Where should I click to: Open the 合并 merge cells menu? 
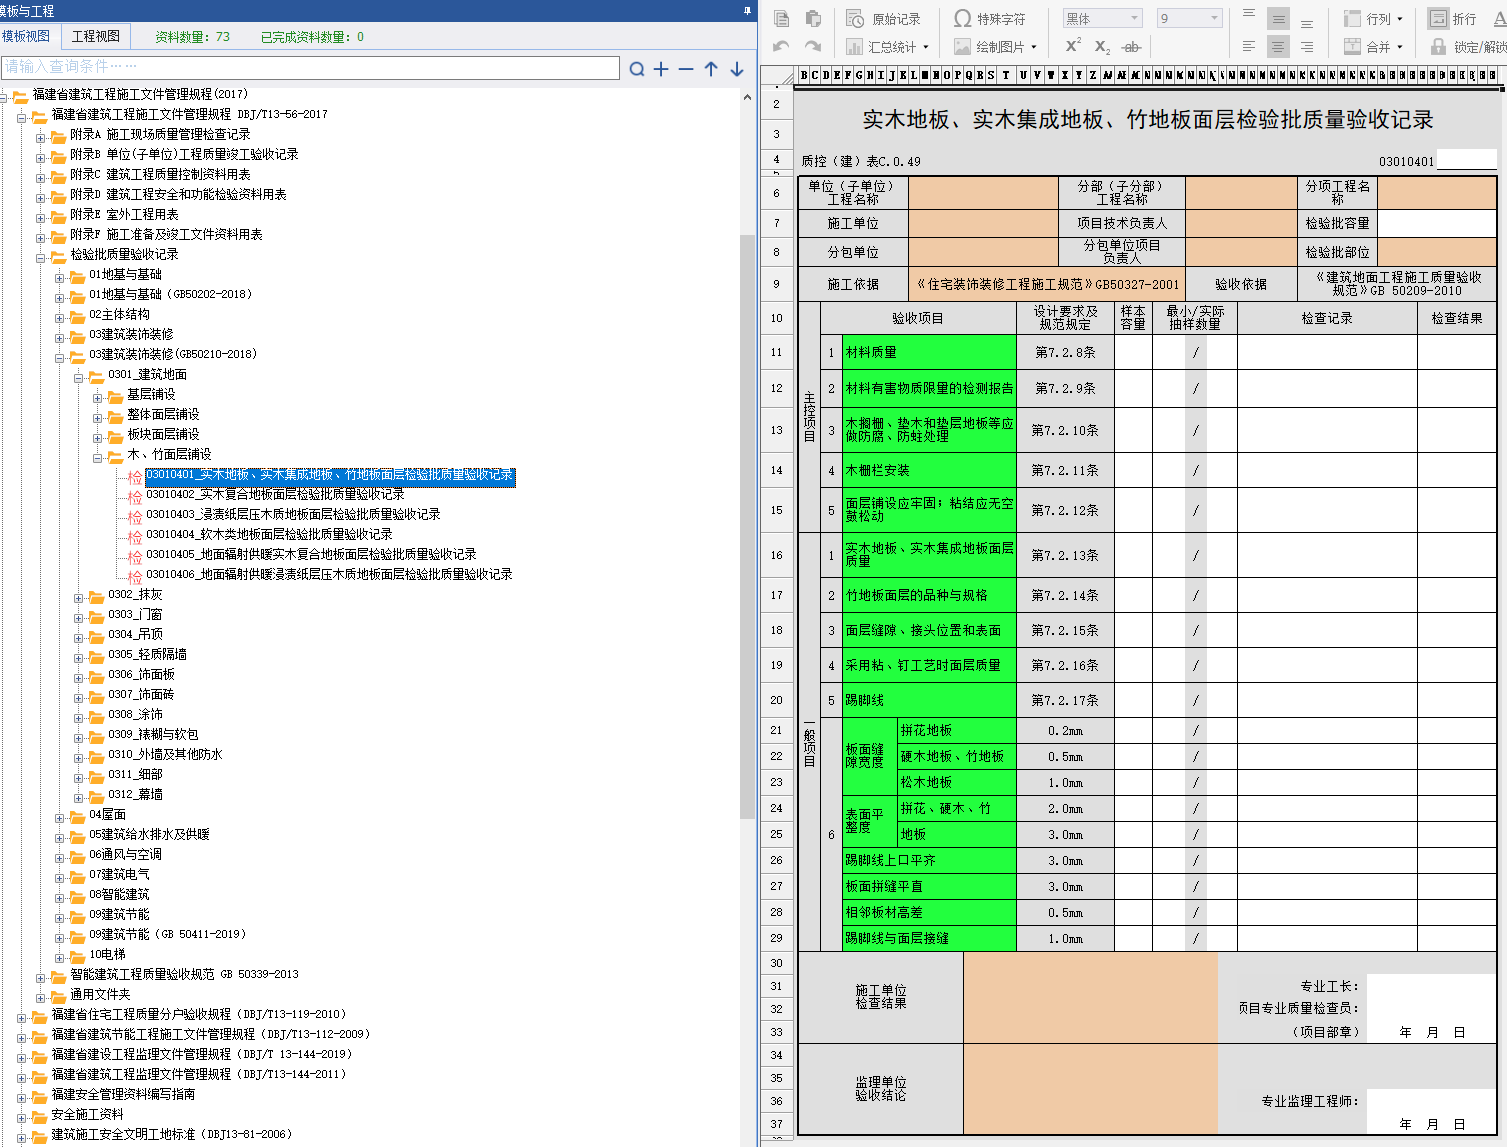tap(1373, 46)
